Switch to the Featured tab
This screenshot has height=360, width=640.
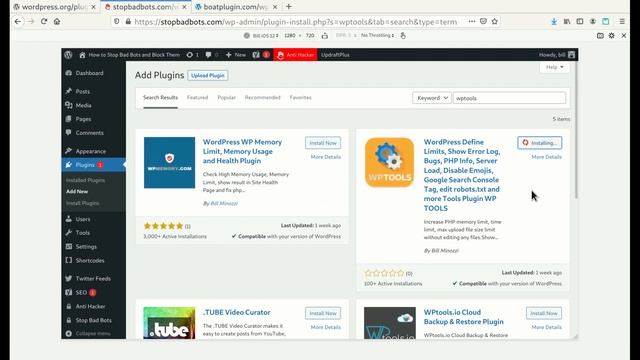pyautogui.click(x=198, y=98)
